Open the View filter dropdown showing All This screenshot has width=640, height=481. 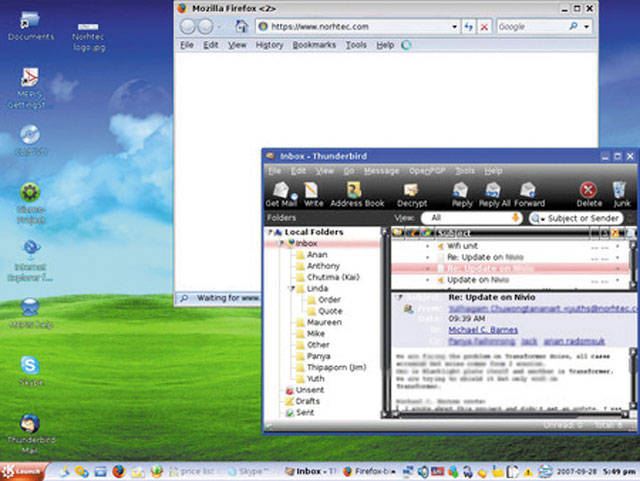tap(472, 218)
